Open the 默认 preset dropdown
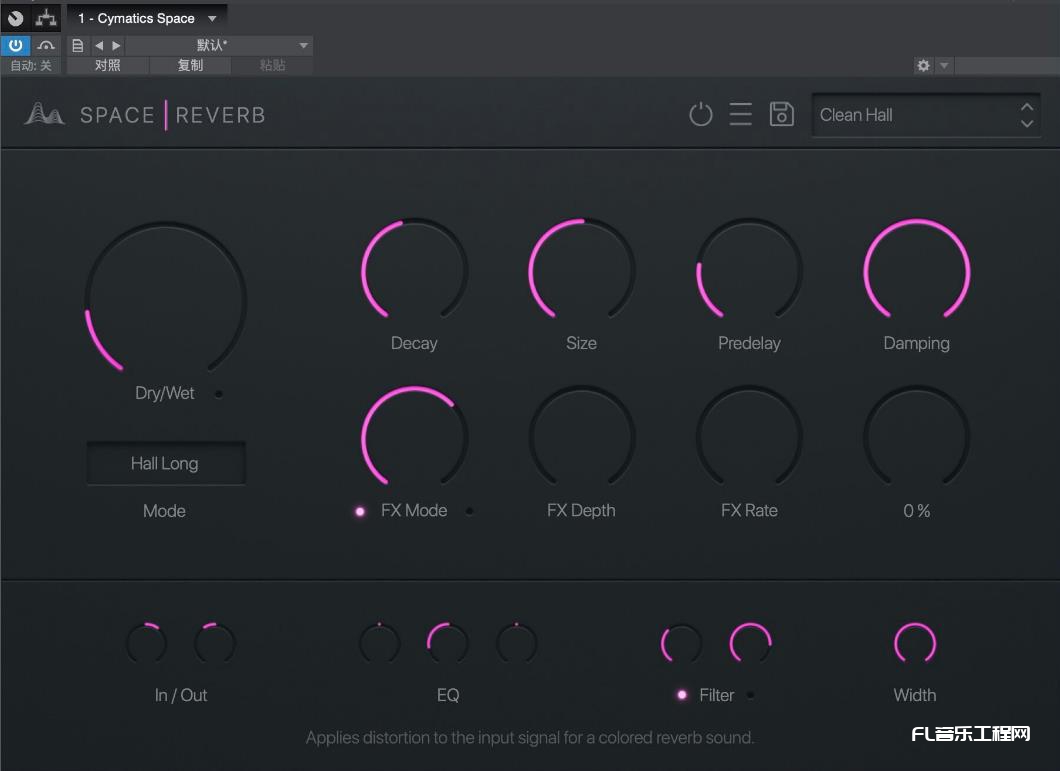Image resolution: width=1060 pixels, height=771 pixels. [302, 44]
